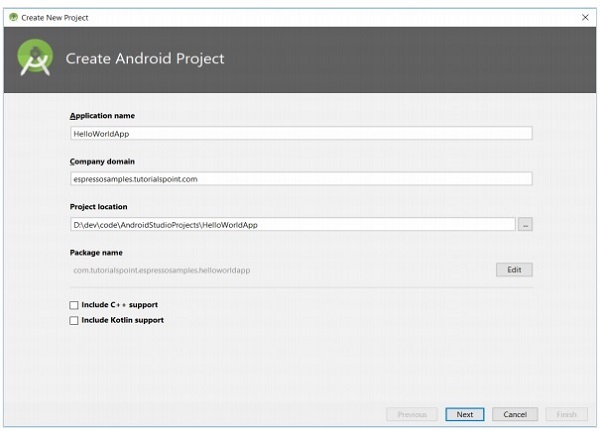The image size is (600, 431).
Task: Edit the package name
Action: coord(514,270)
